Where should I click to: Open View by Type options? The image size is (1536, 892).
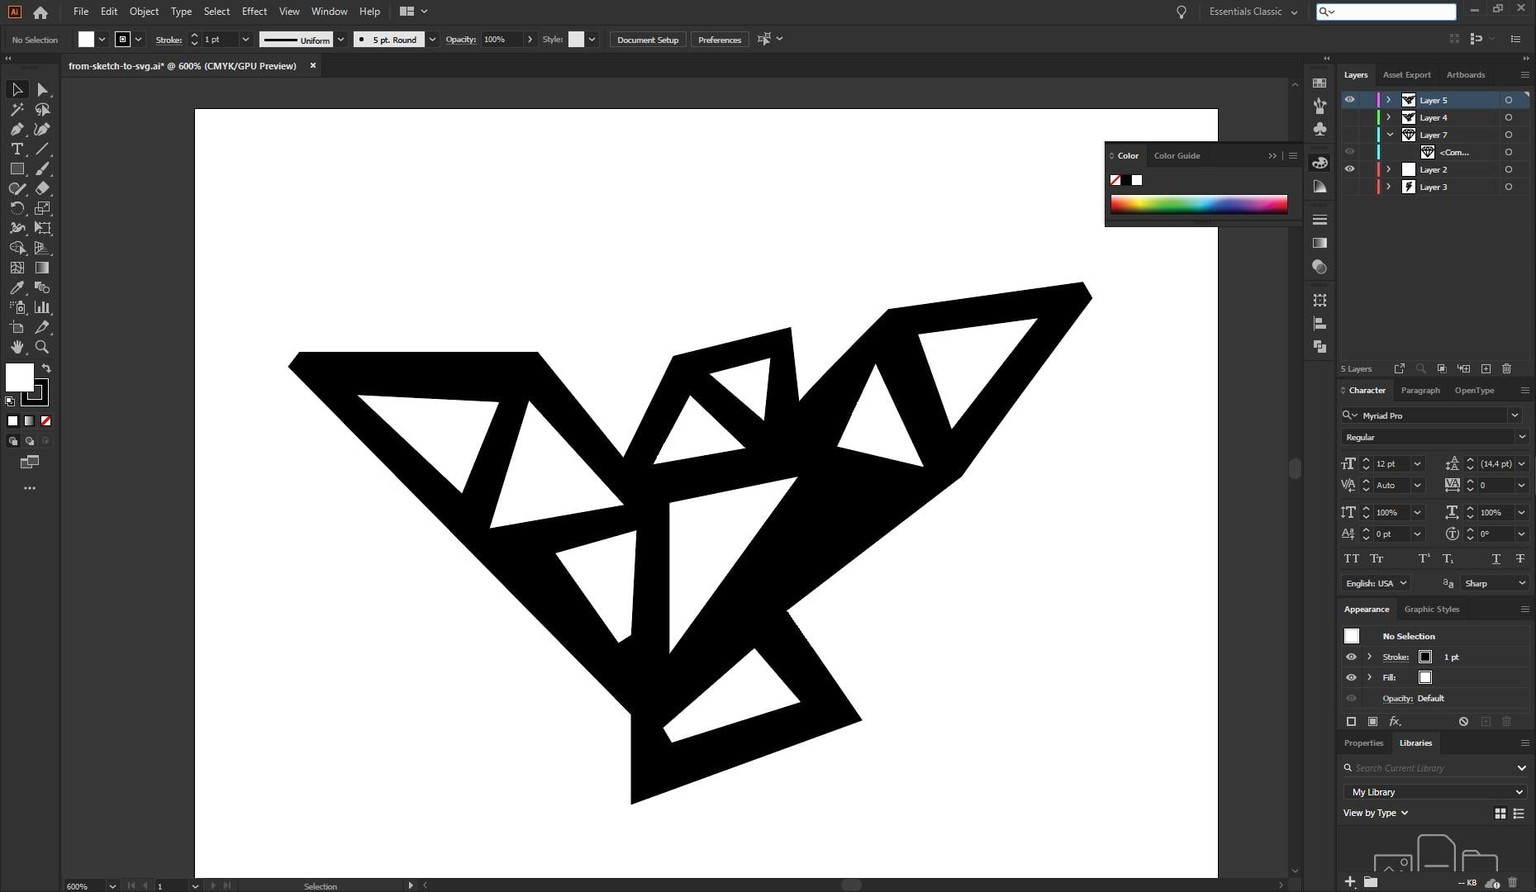pyautogui.click(x=1375, y=813)
